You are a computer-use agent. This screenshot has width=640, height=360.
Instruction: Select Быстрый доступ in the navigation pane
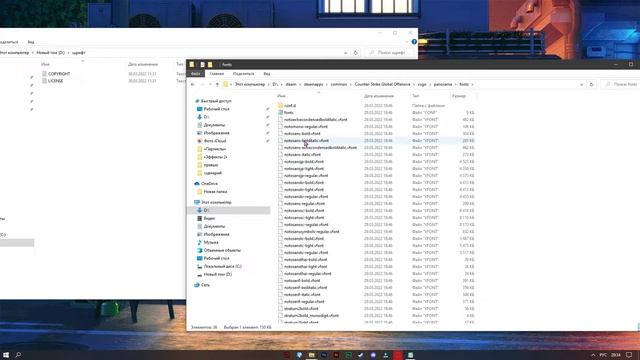tap(216, 101)
